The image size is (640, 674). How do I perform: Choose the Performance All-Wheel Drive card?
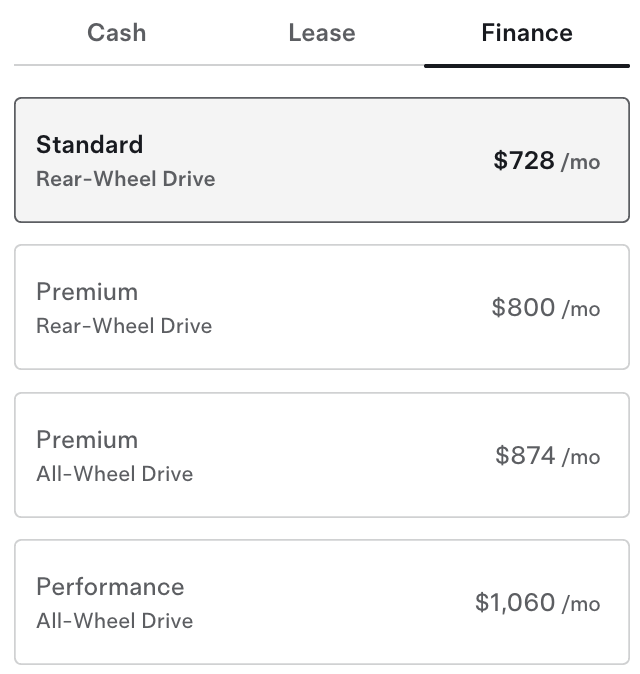321,602
